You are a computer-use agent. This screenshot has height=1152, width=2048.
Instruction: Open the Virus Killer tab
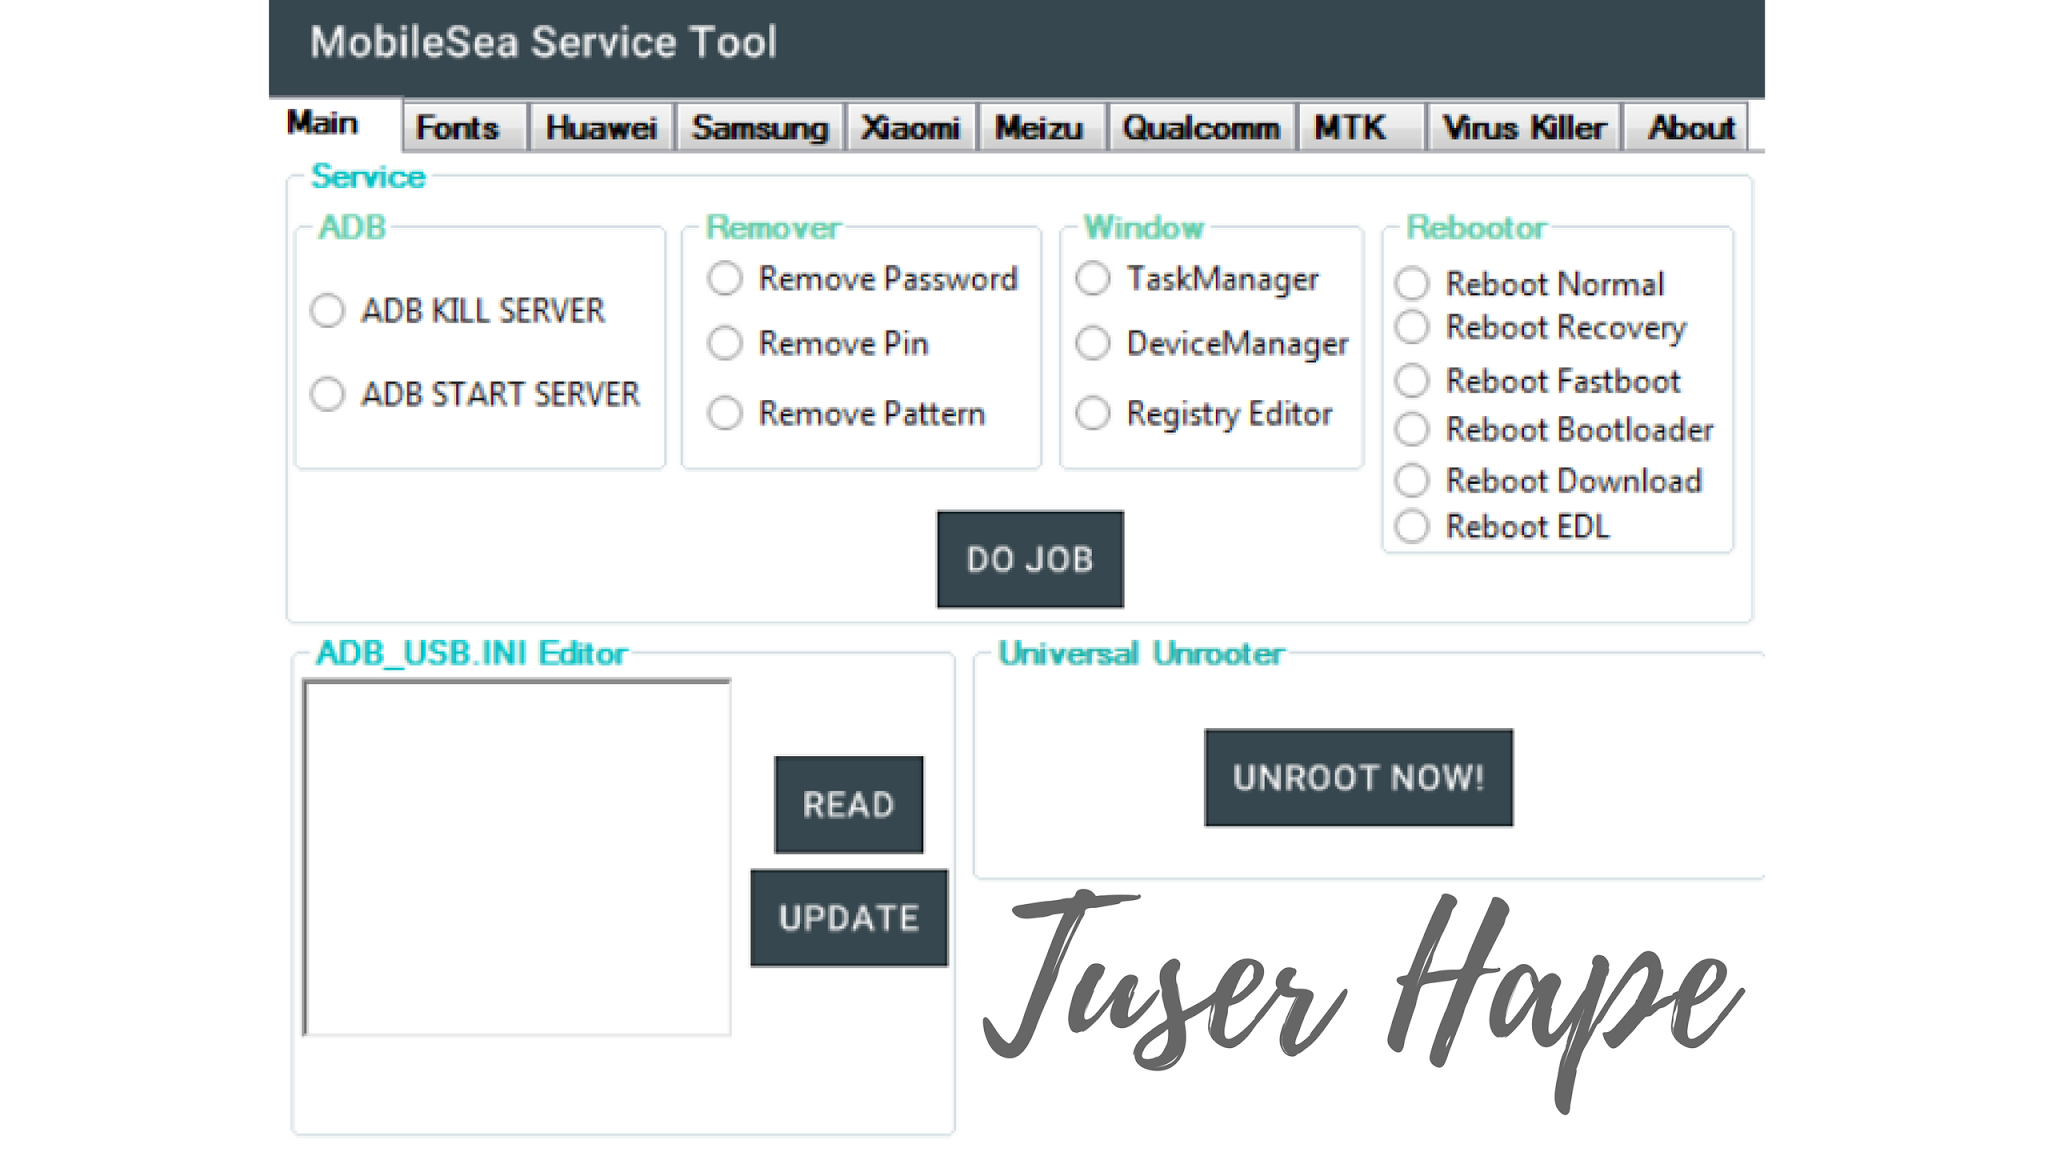click(x=1523, y=128)
